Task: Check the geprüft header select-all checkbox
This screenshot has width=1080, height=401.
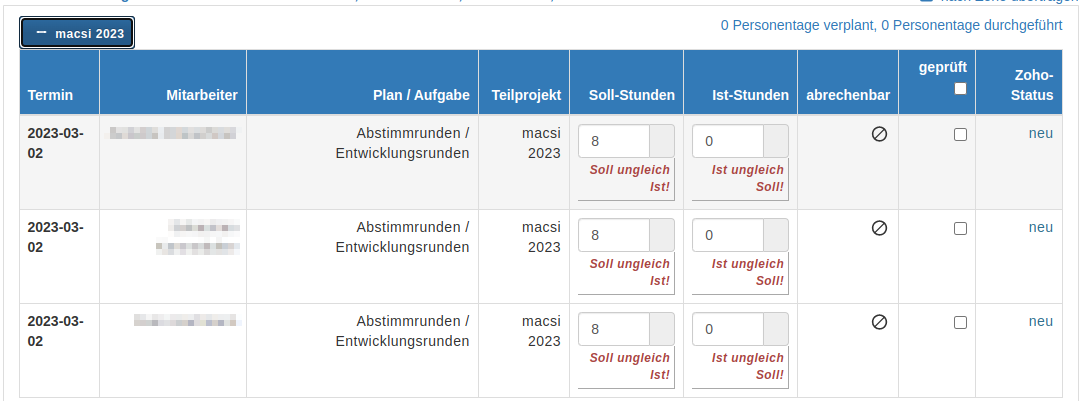Action: click(x=960, y=88)
